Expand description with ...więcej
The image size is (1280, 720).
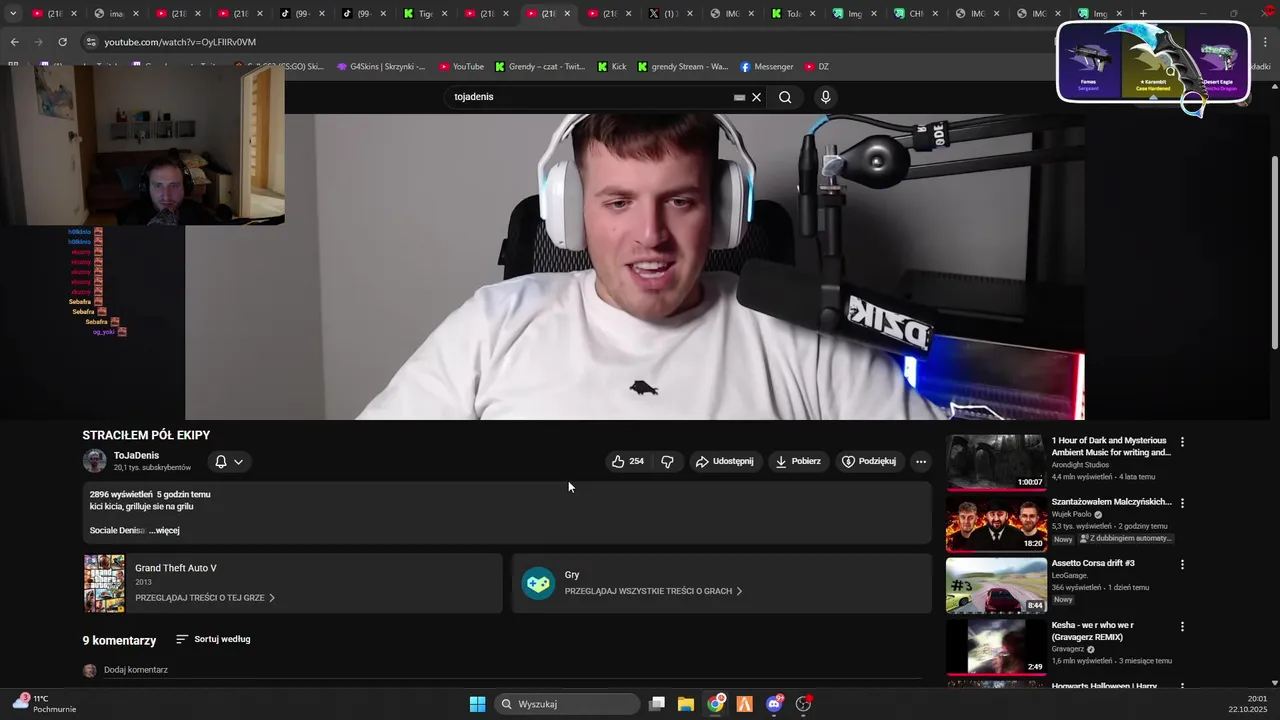click(164, 530)
